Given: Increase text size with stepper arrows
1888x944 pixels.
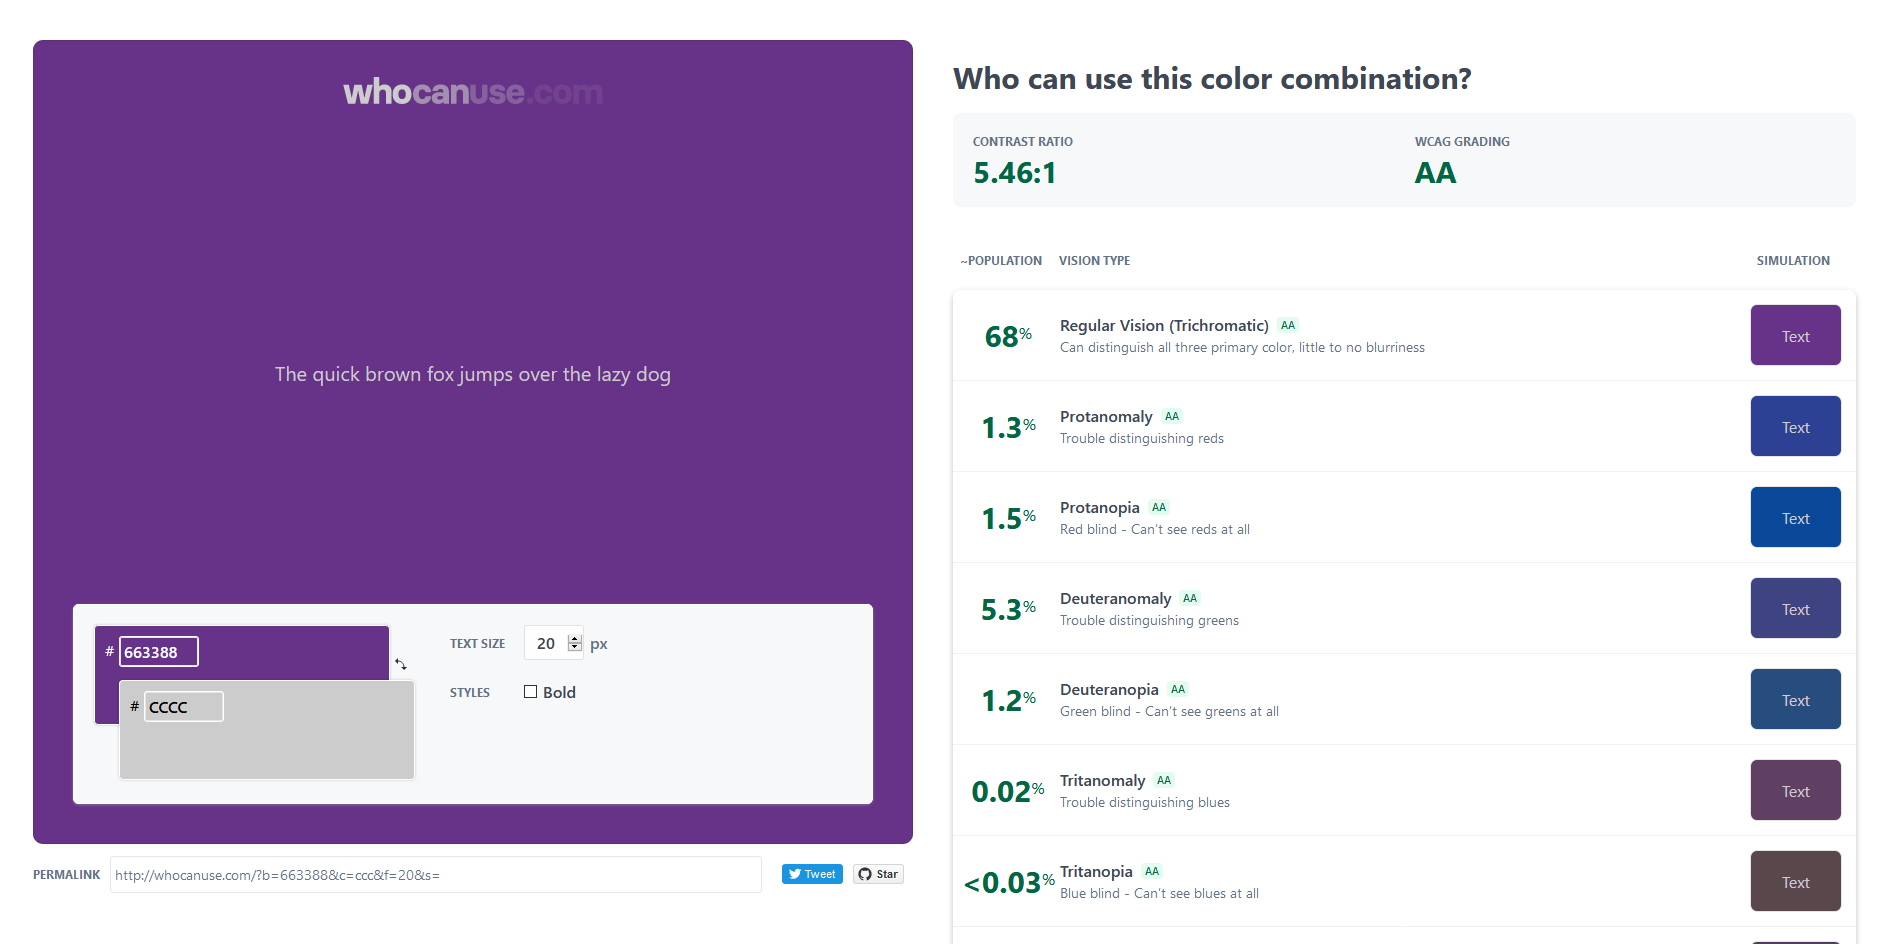Looking at the screenshot, I should pos(574,638).
